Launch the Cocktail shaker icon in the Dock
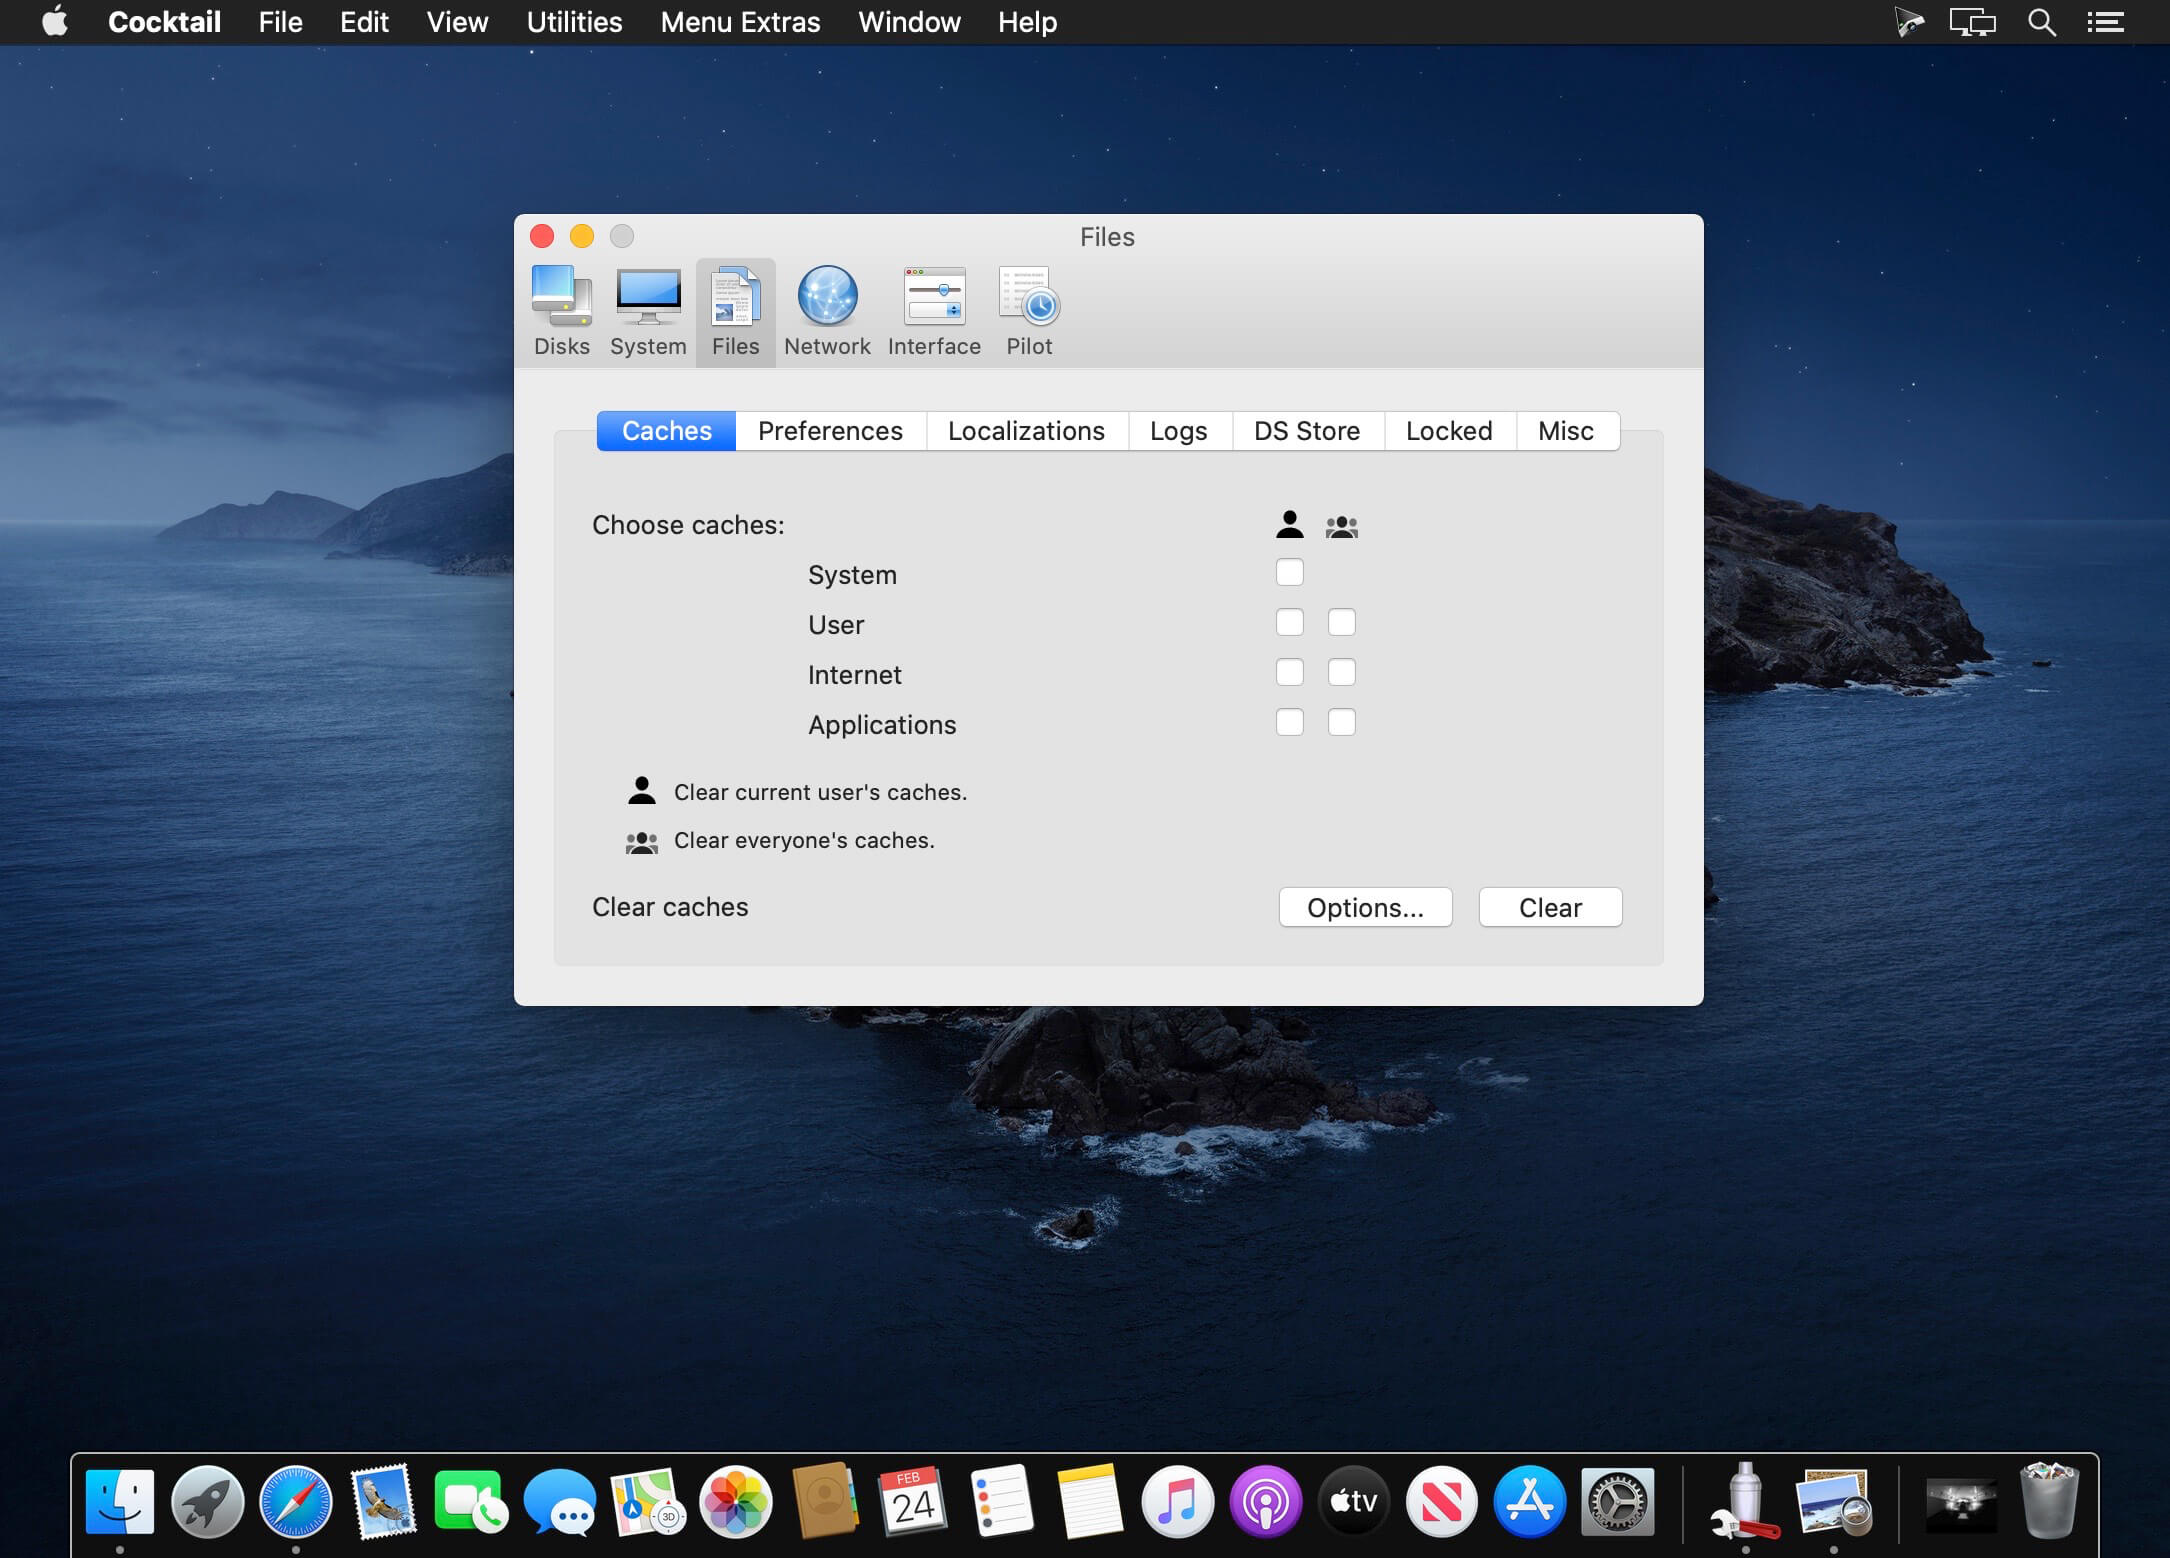 coord(1745,1501)
